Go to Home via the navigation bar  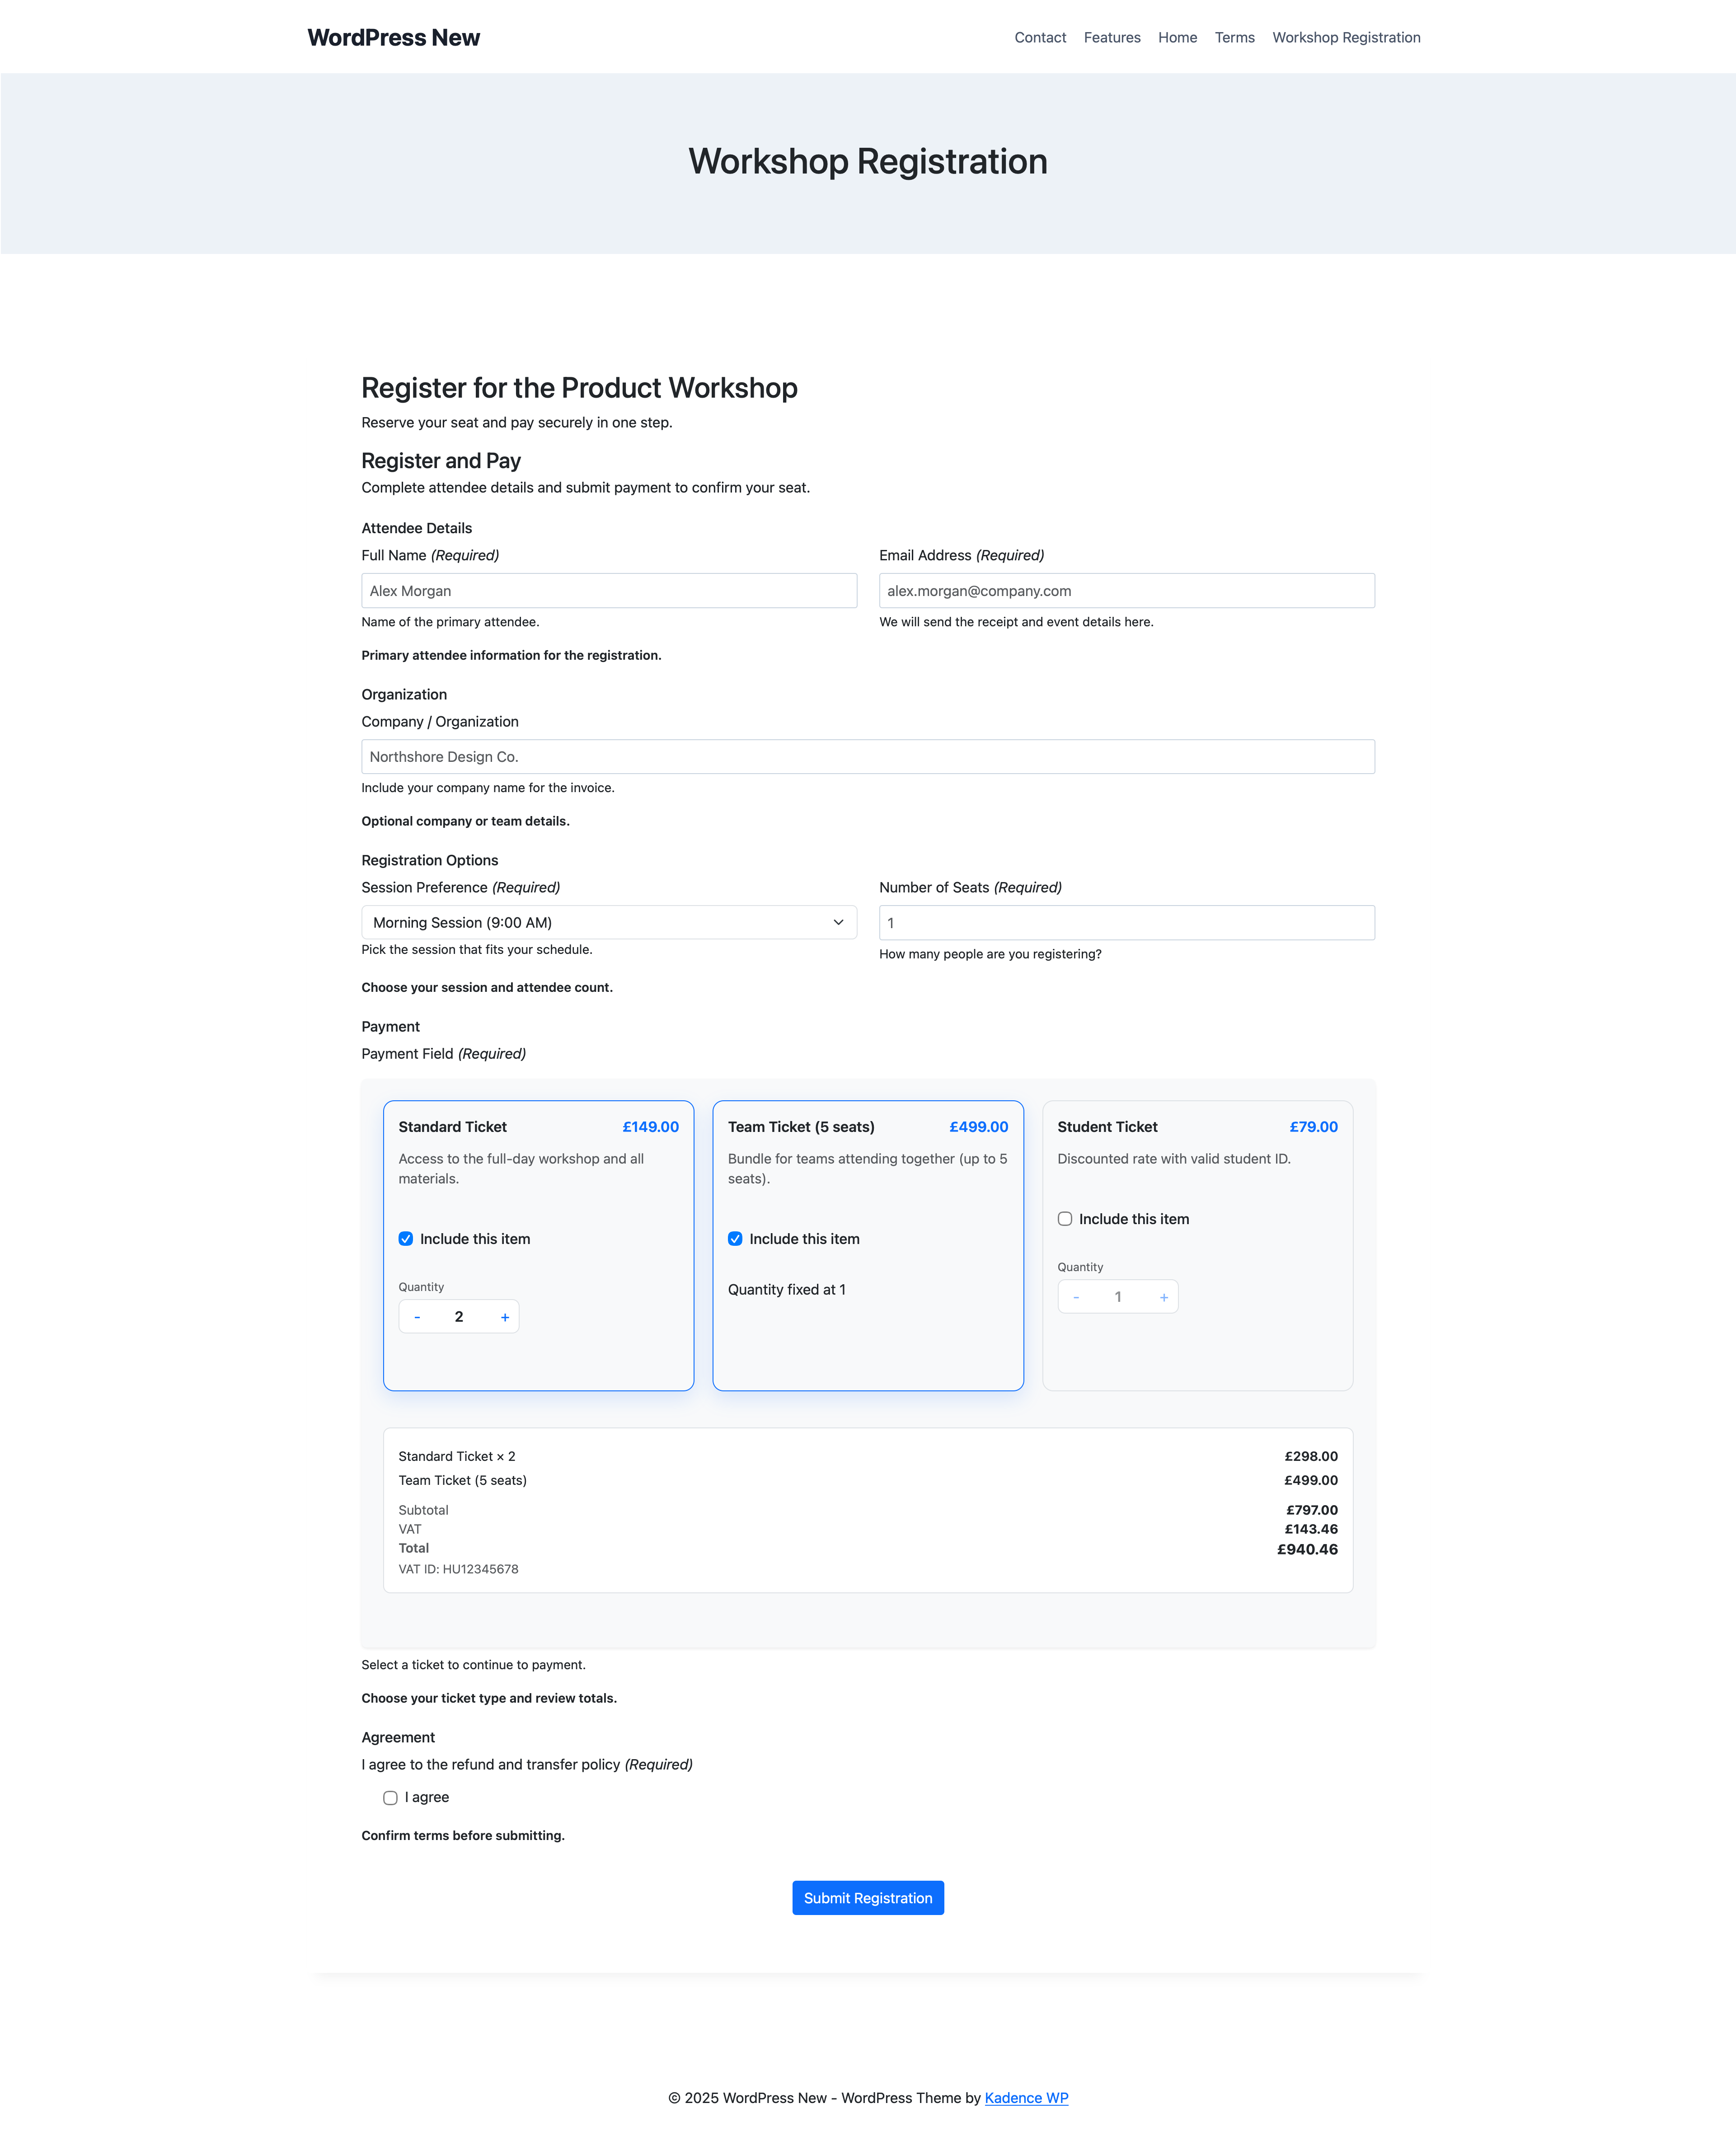coord(1177,37)
